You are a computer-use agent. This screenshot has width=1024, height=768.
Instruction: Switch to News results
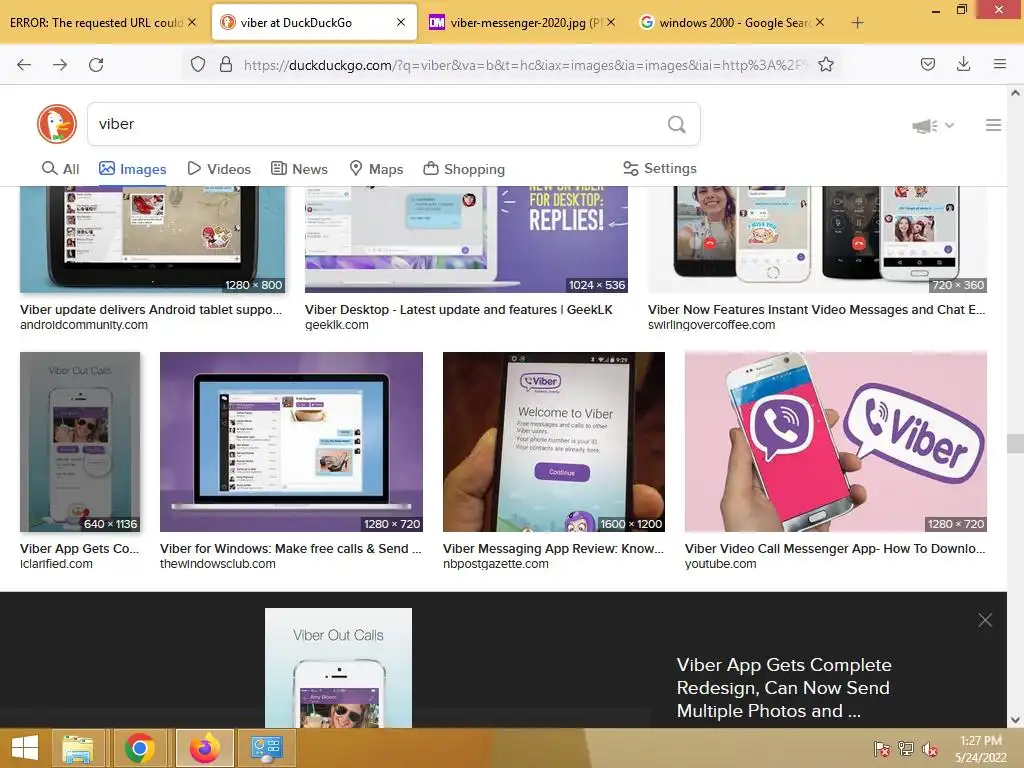(299, 168)
